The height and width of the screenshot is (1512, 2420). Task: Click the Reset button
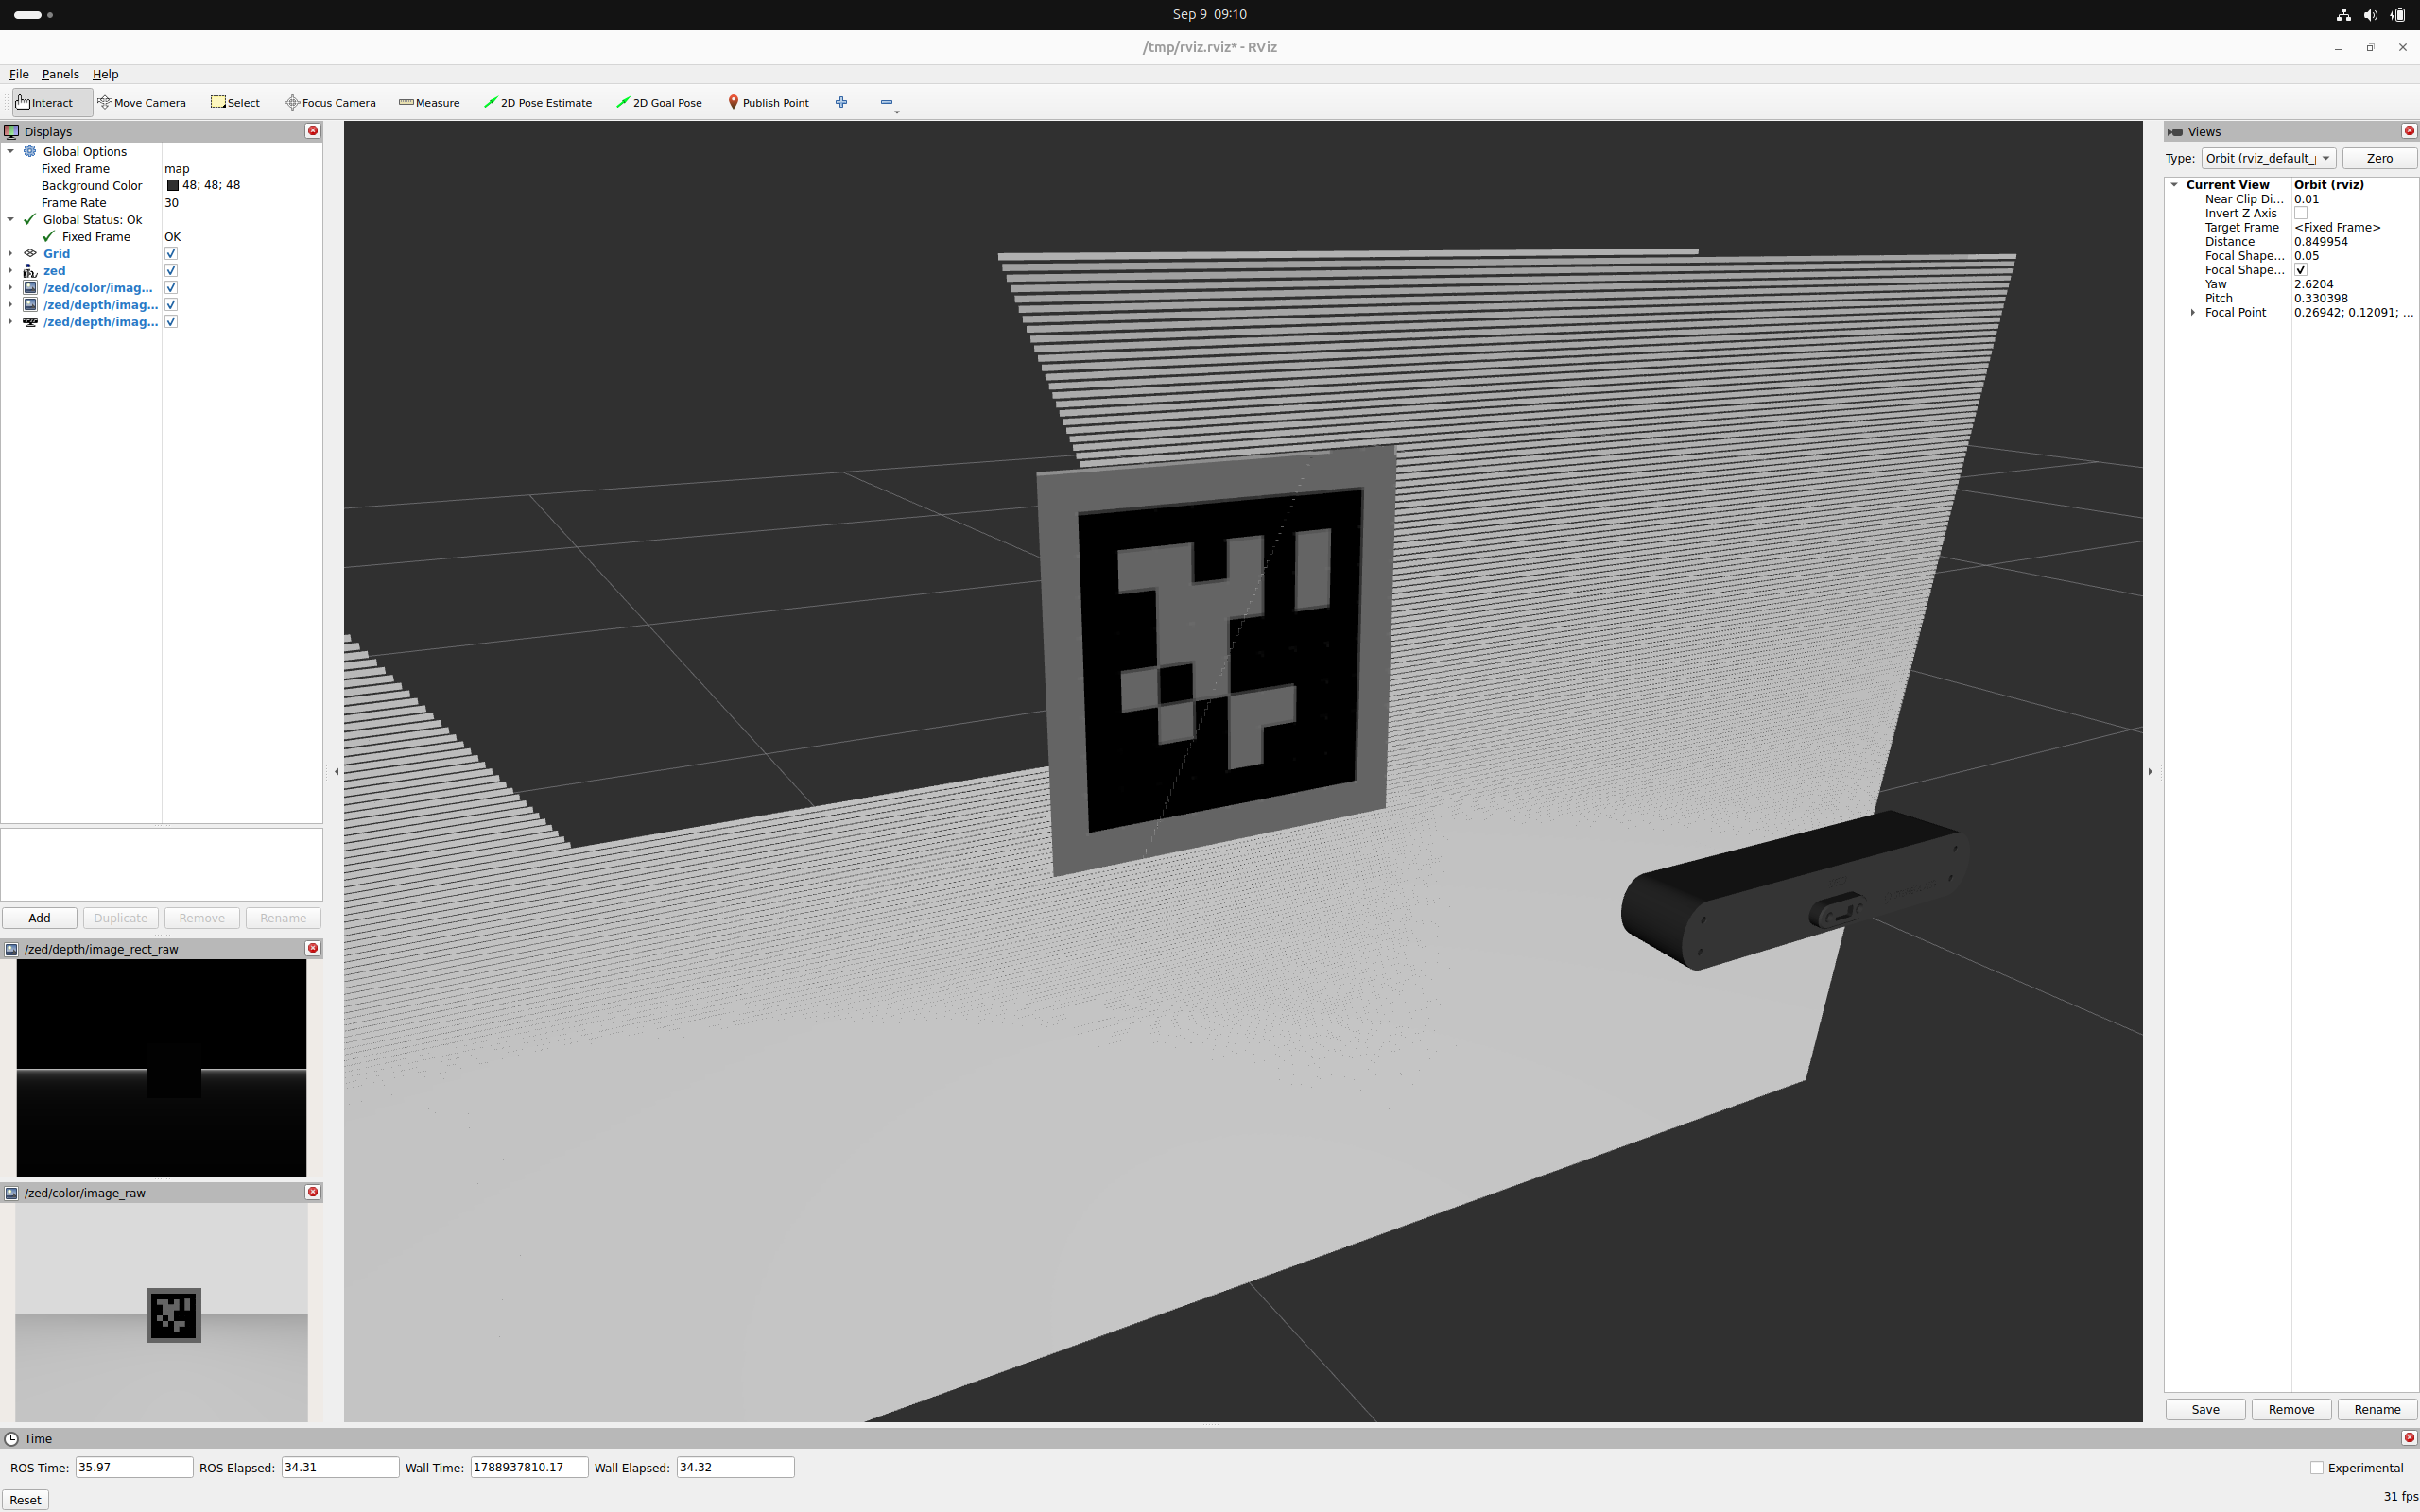pos(25,1499)
